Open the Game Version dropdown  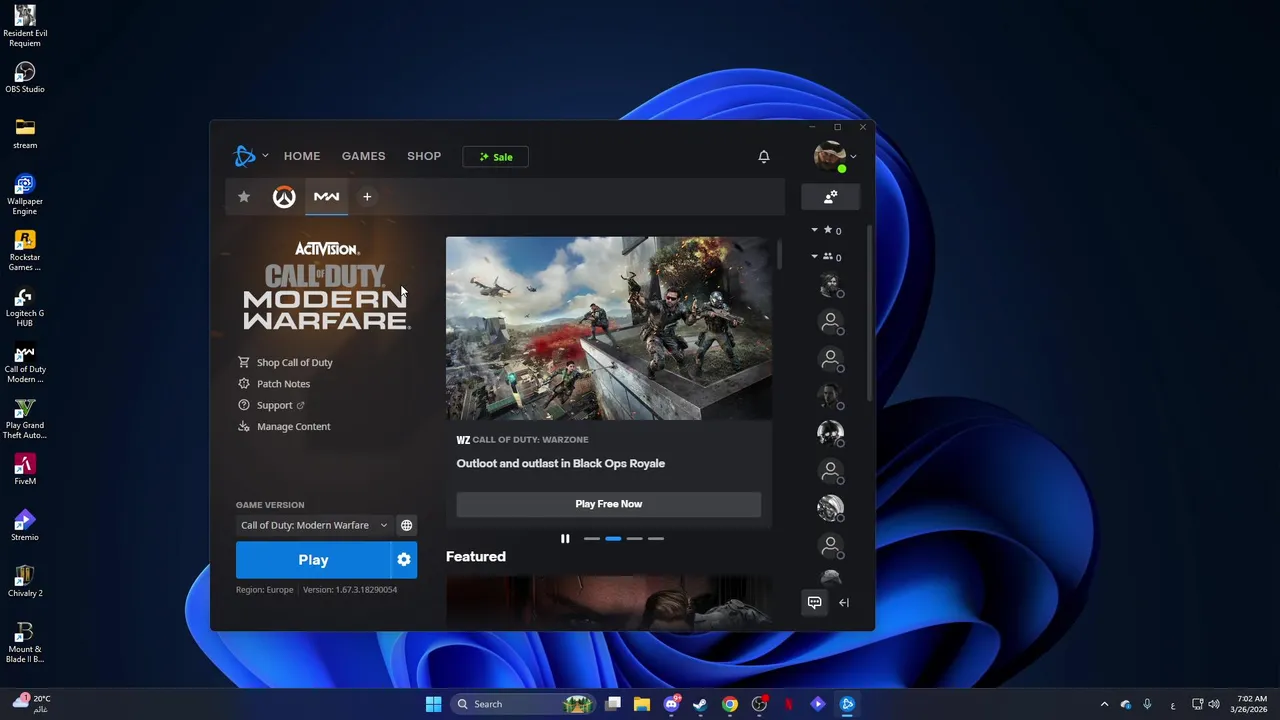tap(314, 525)
